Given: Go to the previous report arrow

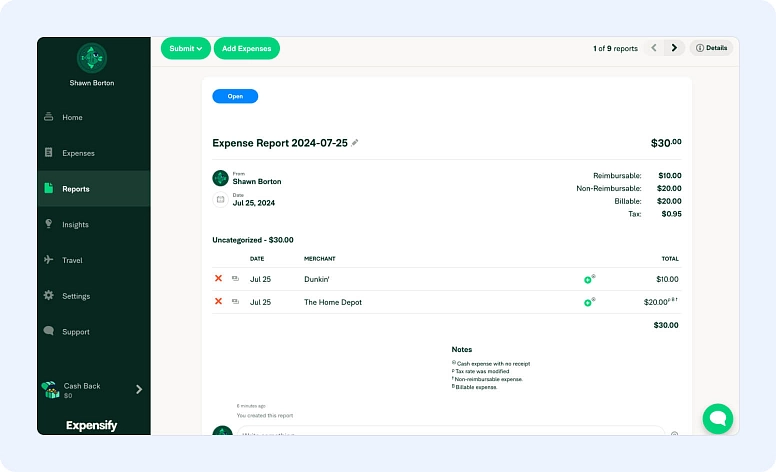Looking at the screenshot, I should (654, 48).
